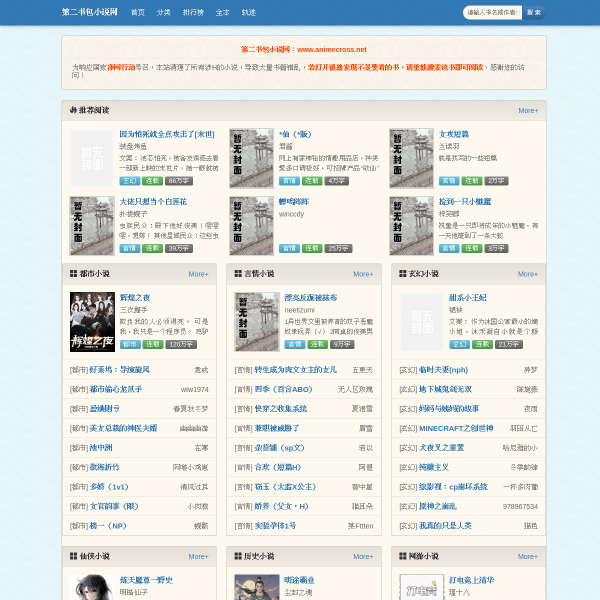Click author name winccdy
The height and width of the screenshot is (600, 600).
tap(292, 214)
